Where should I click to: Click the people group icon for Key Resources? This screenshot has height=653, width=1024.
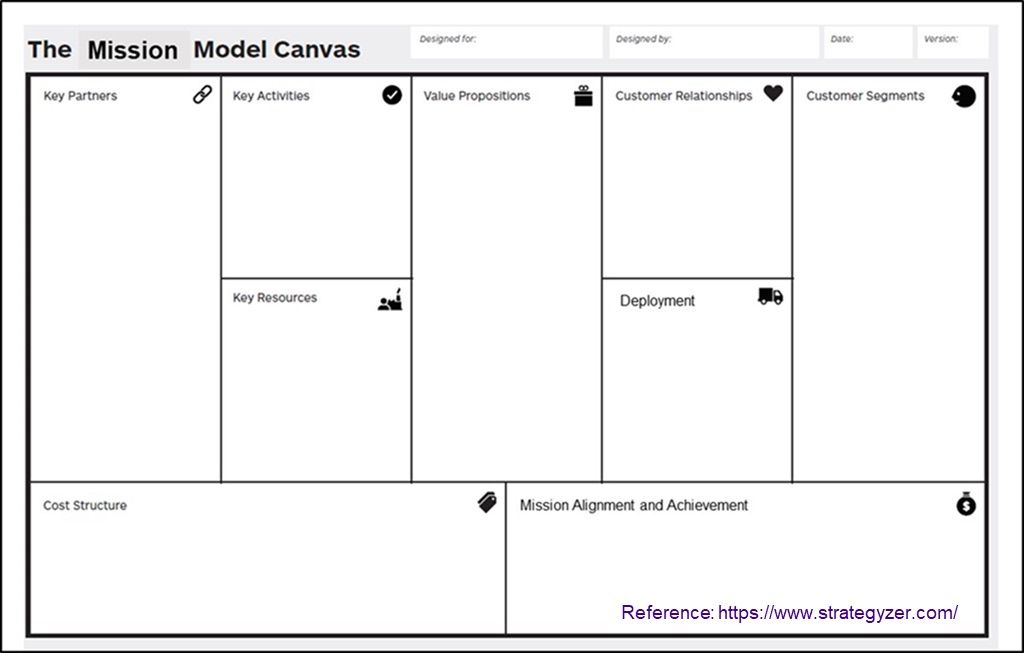click(390, 298)
